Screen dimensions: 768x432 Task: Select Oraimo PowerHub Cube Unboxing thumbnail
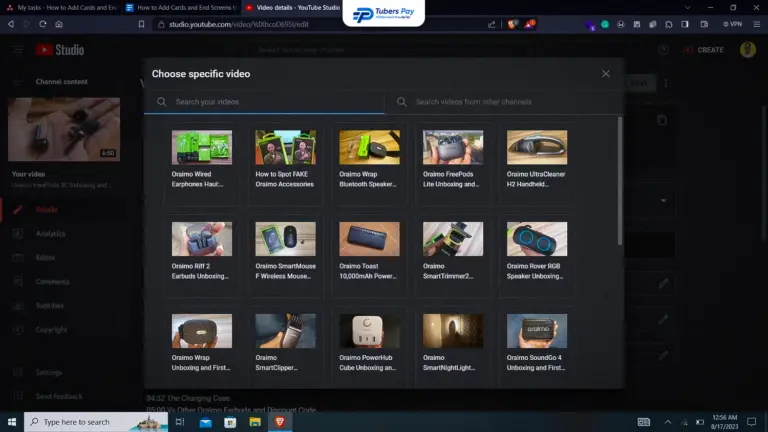[369, 331]
